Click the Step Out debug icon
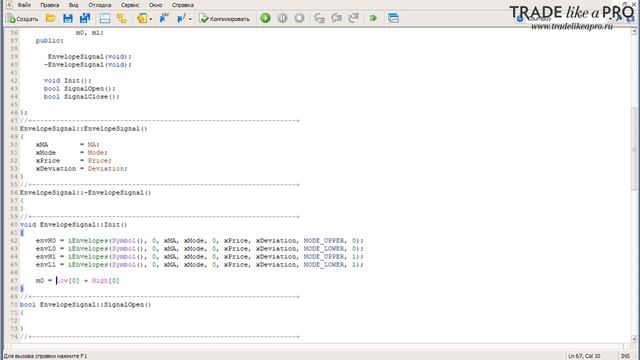 point(353,18)
